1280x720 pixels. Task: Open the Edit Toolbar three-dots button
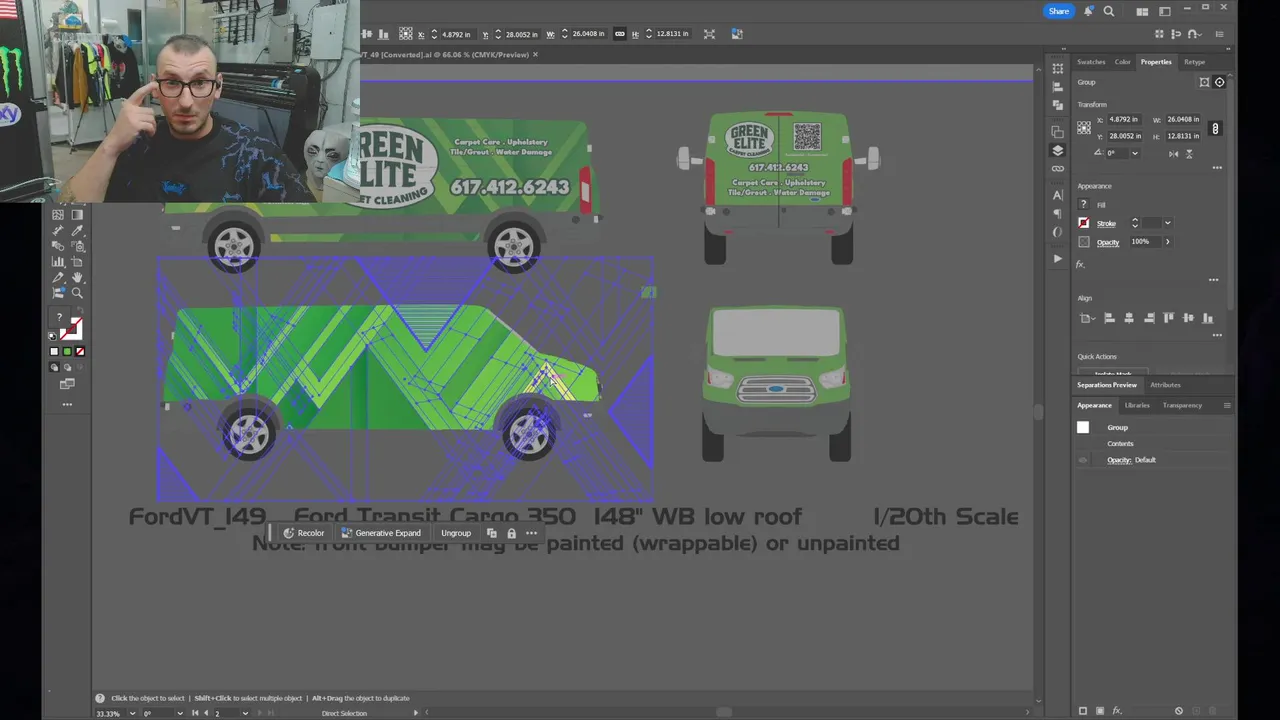(x=67, y=404)
